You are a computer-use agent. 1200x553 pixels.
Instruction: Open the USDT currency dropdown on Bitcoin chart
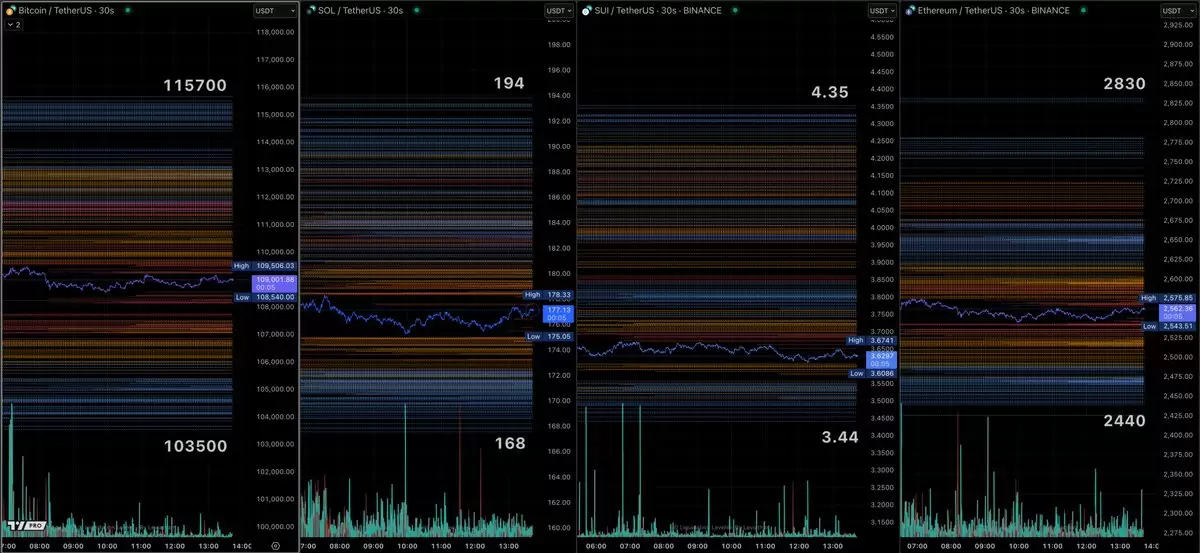click(x=276, y=10)
